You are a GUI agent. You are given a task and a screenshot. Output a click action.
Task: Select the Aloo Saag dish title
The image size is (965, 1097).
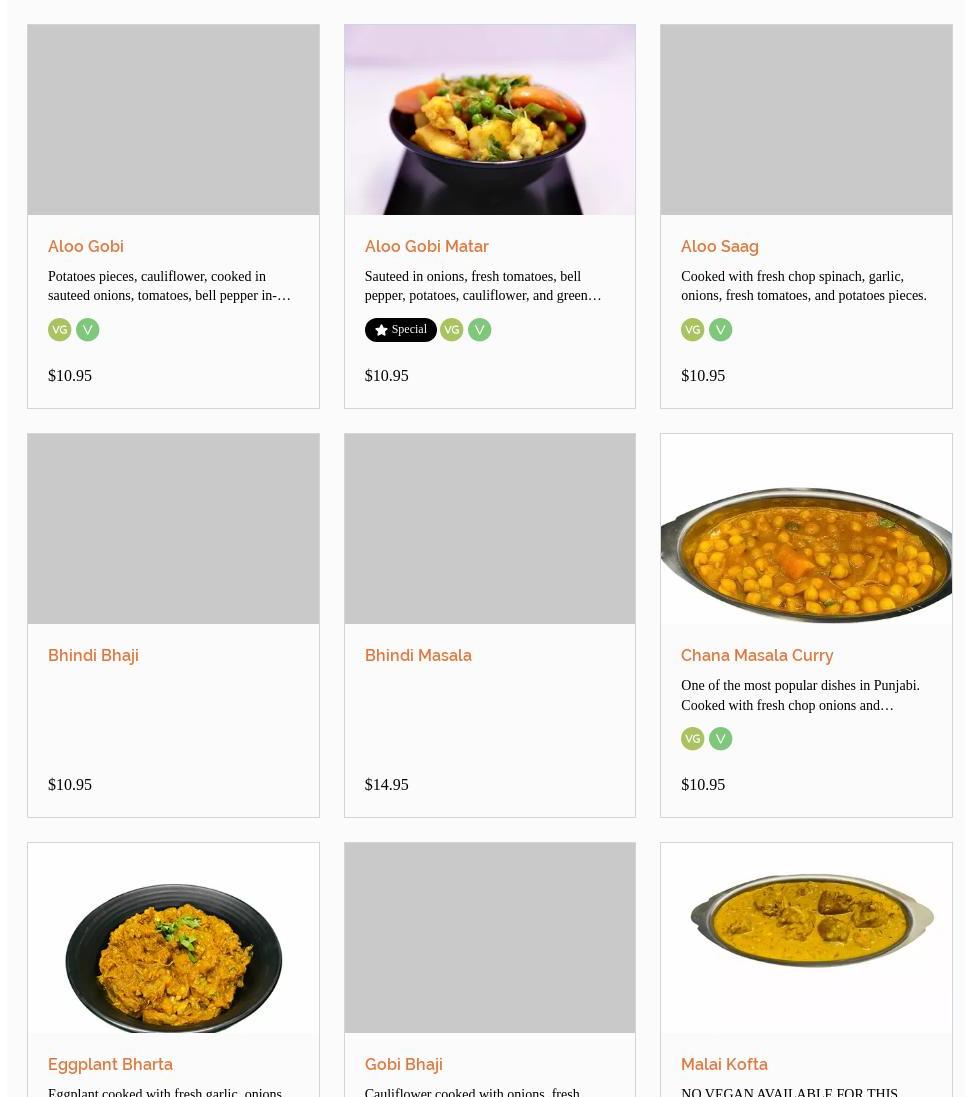(719, 246)
